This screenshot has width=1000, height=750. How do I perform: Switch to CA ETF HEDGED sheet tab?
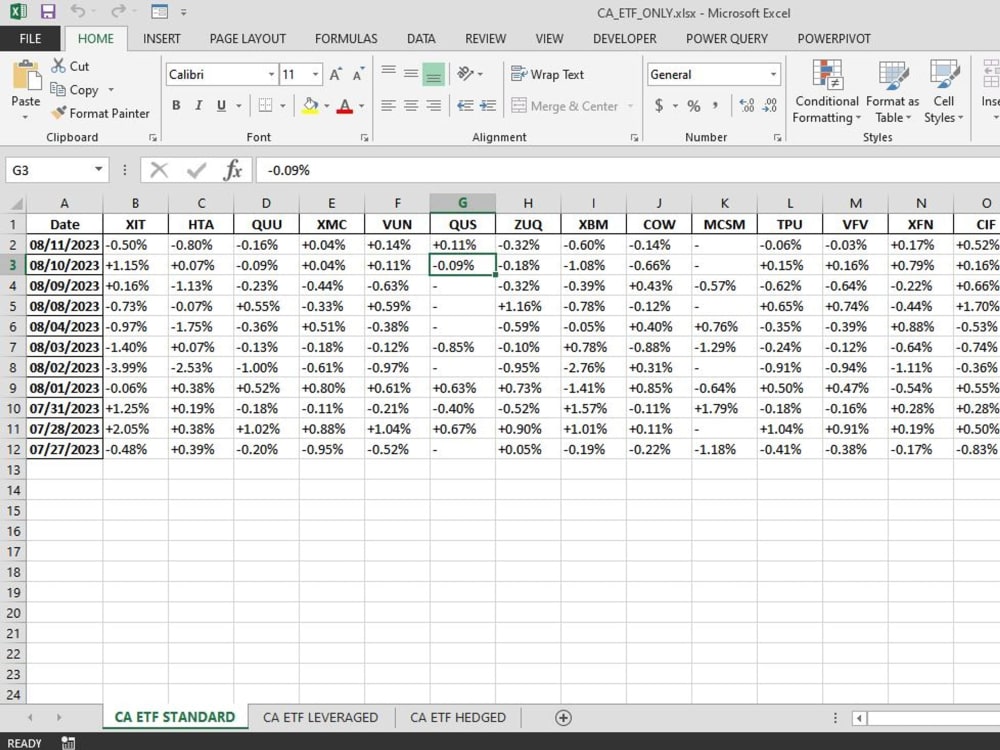click(x=458, y=717)
